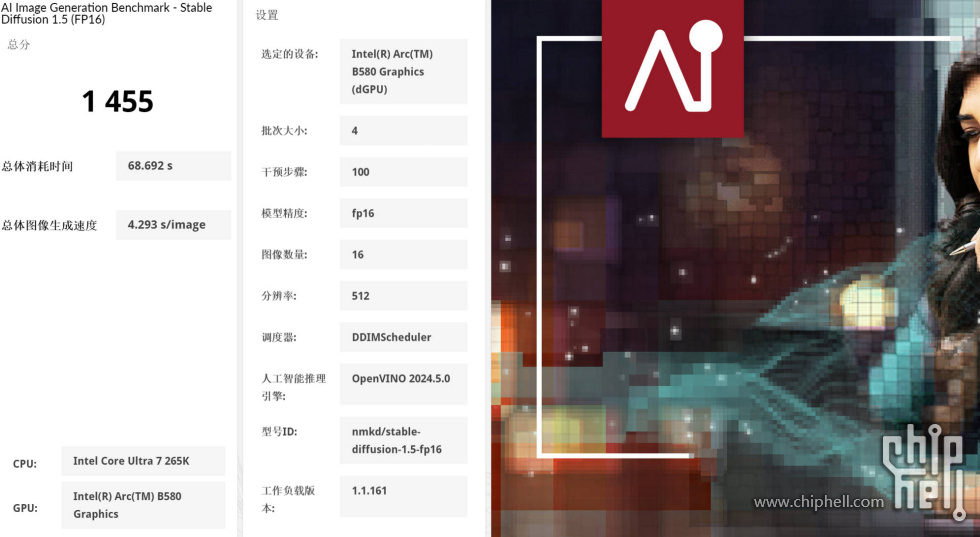Click the red AI benchmark logo
Viewport: 980px width, 537px height.
[x=672, y=68]
